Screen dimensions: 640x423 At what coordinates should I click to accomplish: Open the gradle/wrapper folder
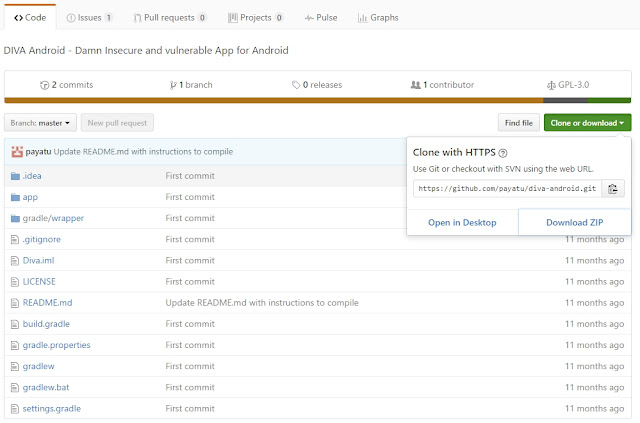(53, 218)
